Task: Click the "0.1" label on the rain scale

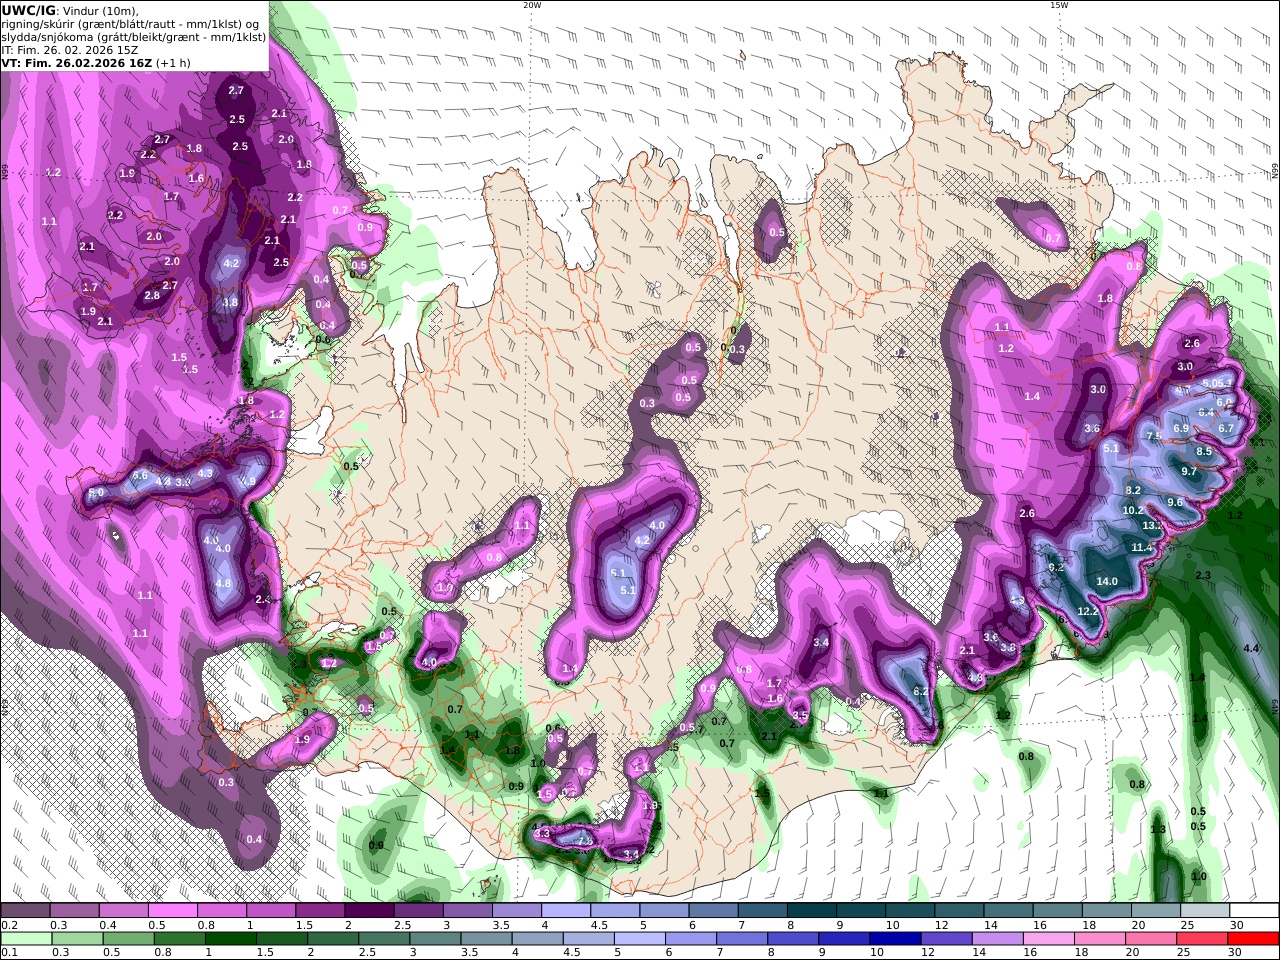Action: point(8,953)
